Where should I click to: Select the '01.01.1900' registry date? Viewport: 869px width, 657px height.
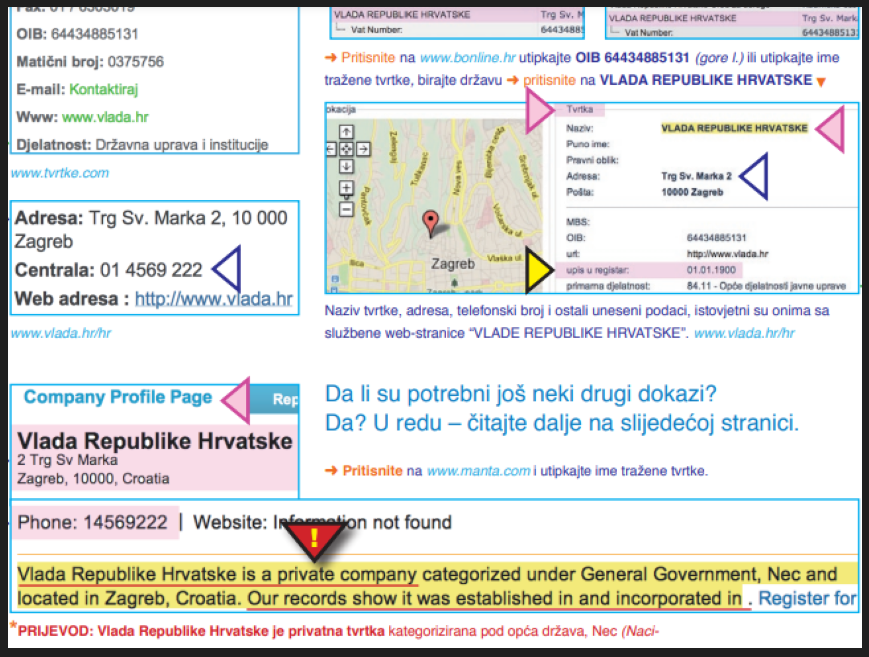(711, 270)
